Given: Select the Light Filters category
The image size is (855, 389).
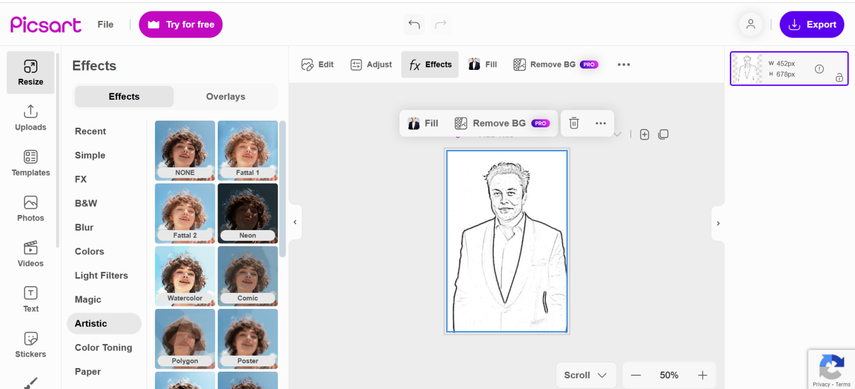Looking at the screenshot, I should (x=101, y=276).
